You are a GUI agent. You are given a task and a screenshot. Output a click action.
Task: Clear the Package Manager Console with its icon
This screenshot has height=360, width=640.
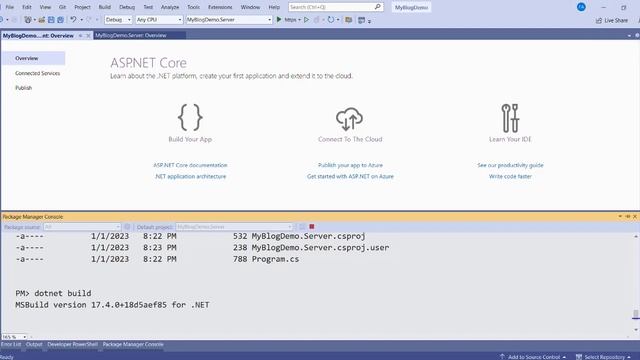click(302, 227)
